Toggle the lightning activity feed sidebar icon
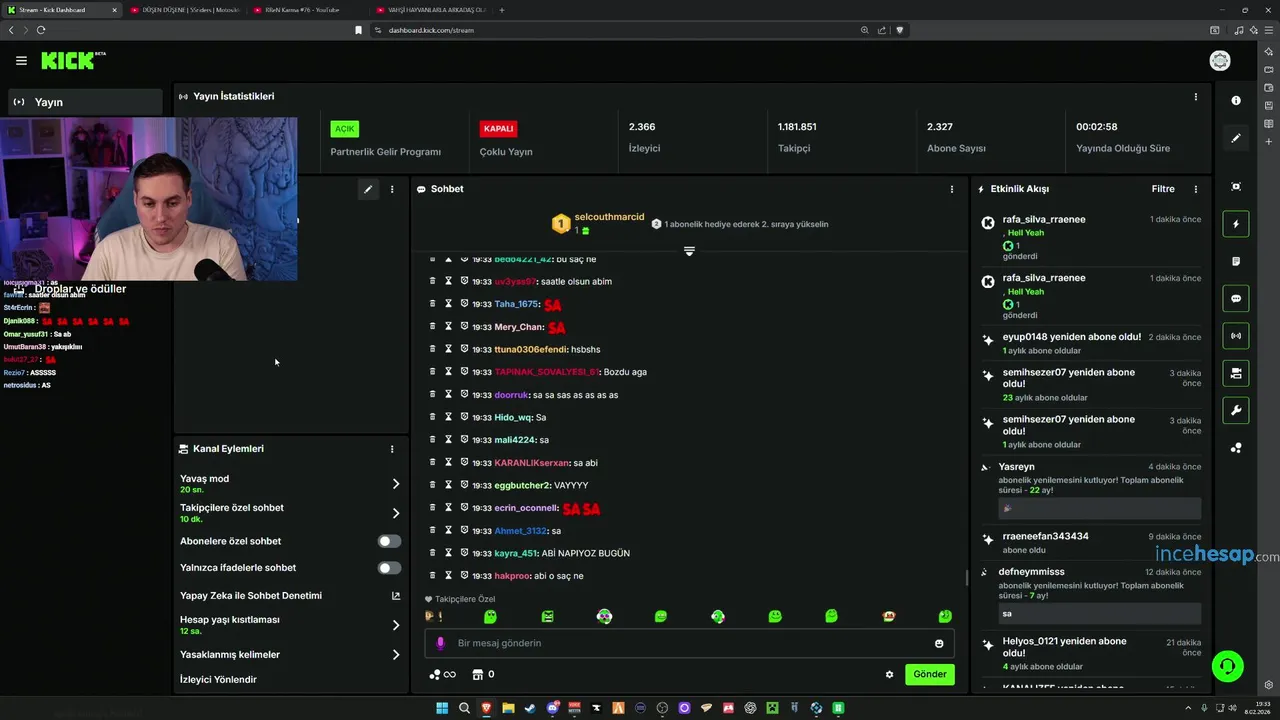Image resolution: width=1280 pixels, height=720 pixels. [x=1236, y=224]
